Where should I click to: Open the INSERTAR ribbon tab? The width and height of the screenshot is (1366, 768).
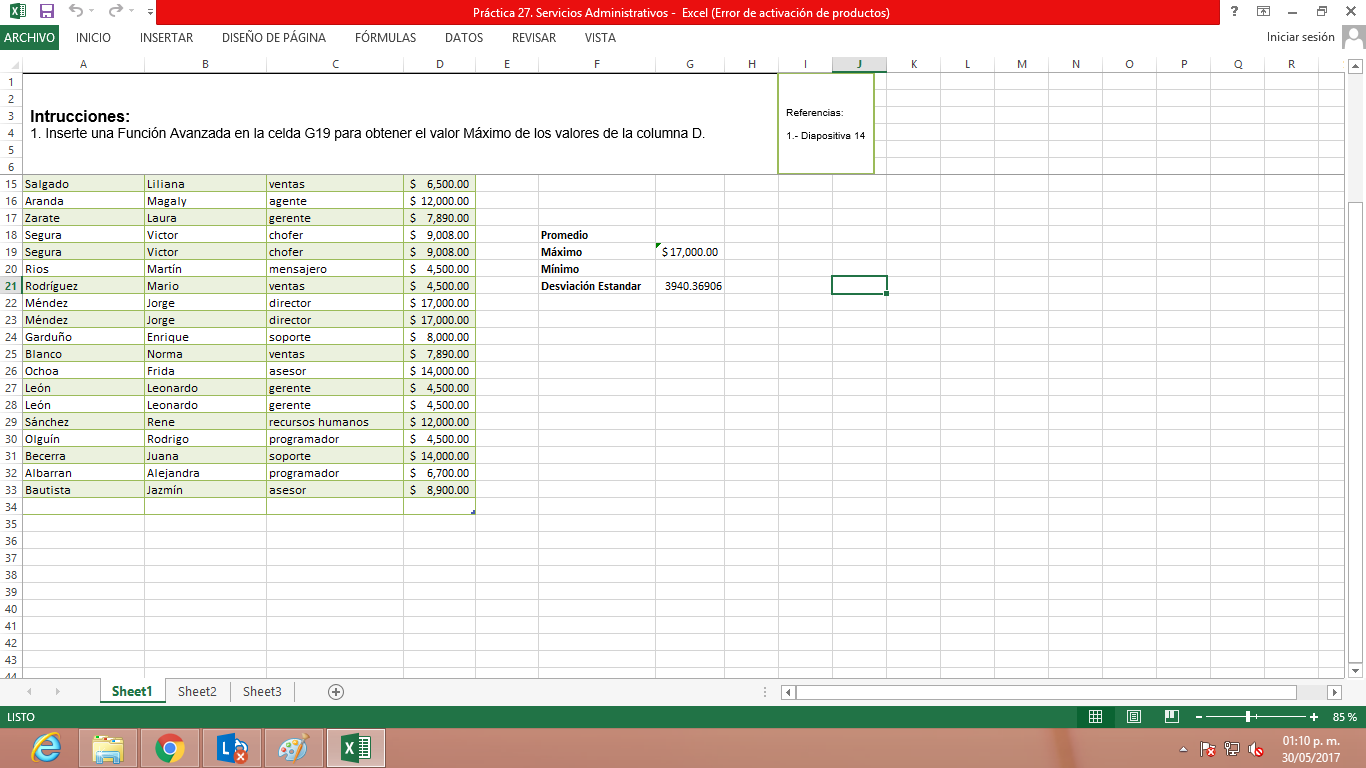[166, 38]
